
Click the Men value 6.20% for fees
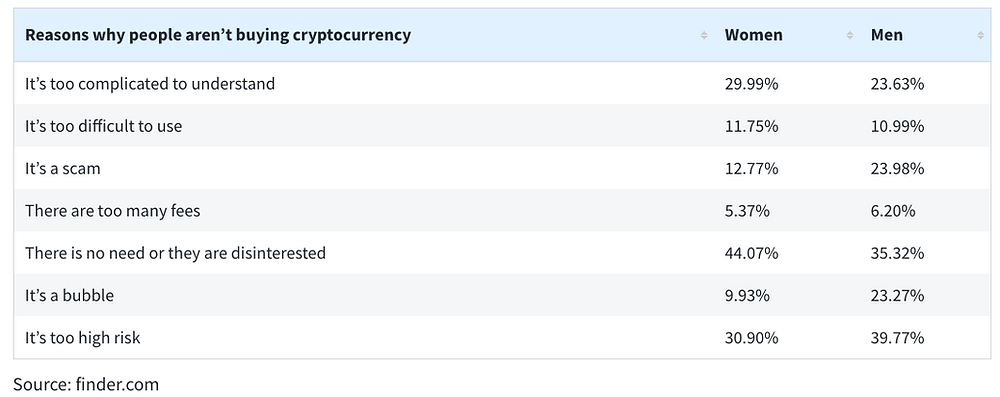893,211
